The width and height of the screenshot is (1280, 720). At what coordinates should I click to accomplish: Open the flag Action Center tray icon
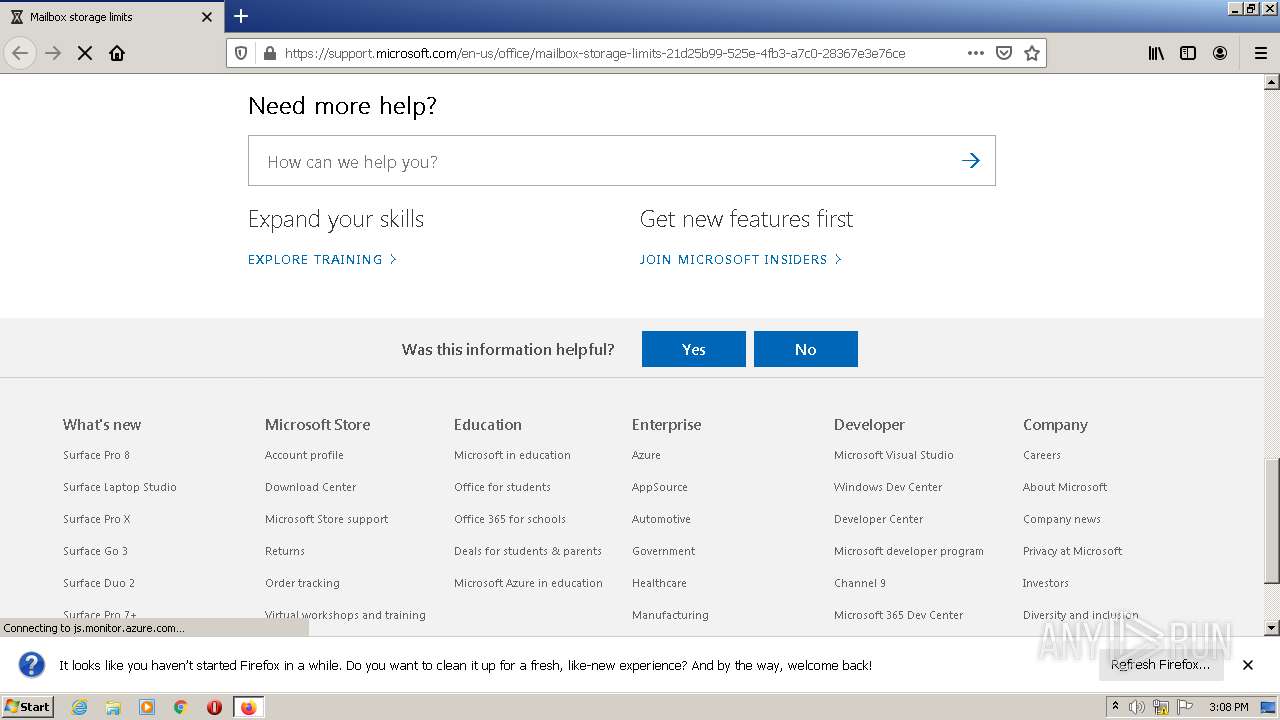pyautogui.click(x=1185, y=707)
